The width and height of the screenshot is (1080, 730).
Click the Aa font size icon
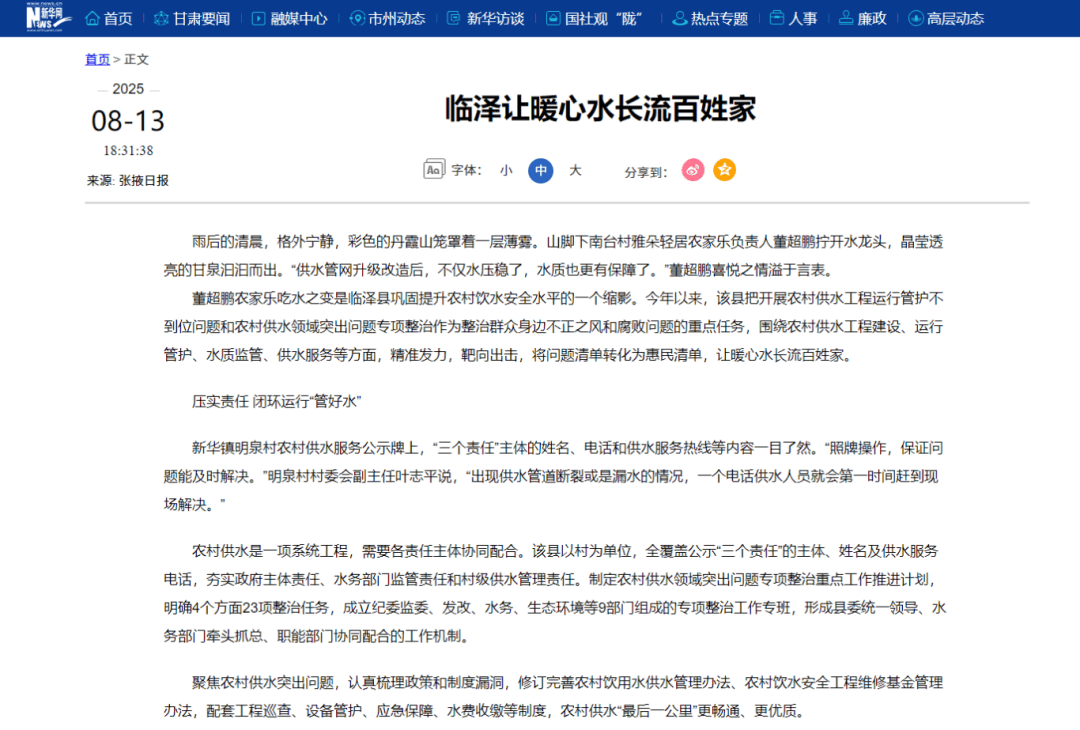click(x=434, y=169)
